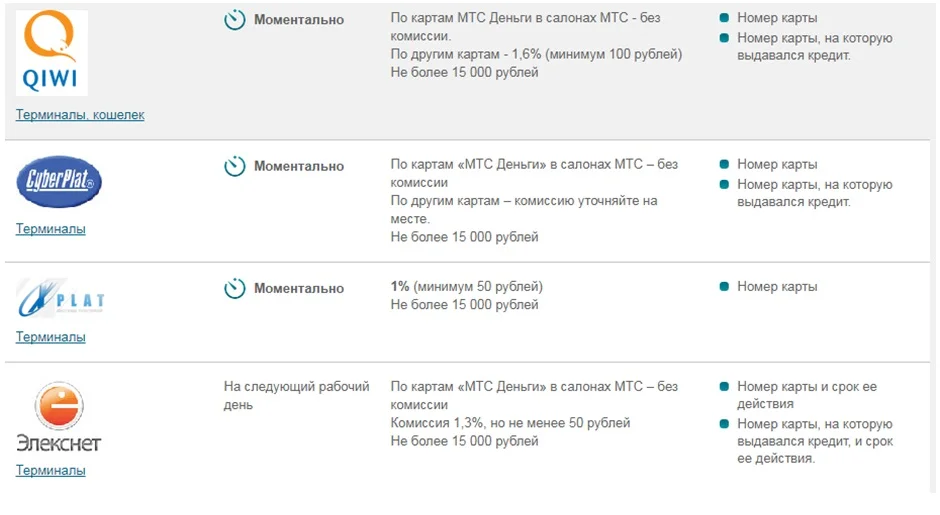940x515 pixels.
Task: Click teal bullet beside first QIWI Номер карты
Action: pos(724,18)
